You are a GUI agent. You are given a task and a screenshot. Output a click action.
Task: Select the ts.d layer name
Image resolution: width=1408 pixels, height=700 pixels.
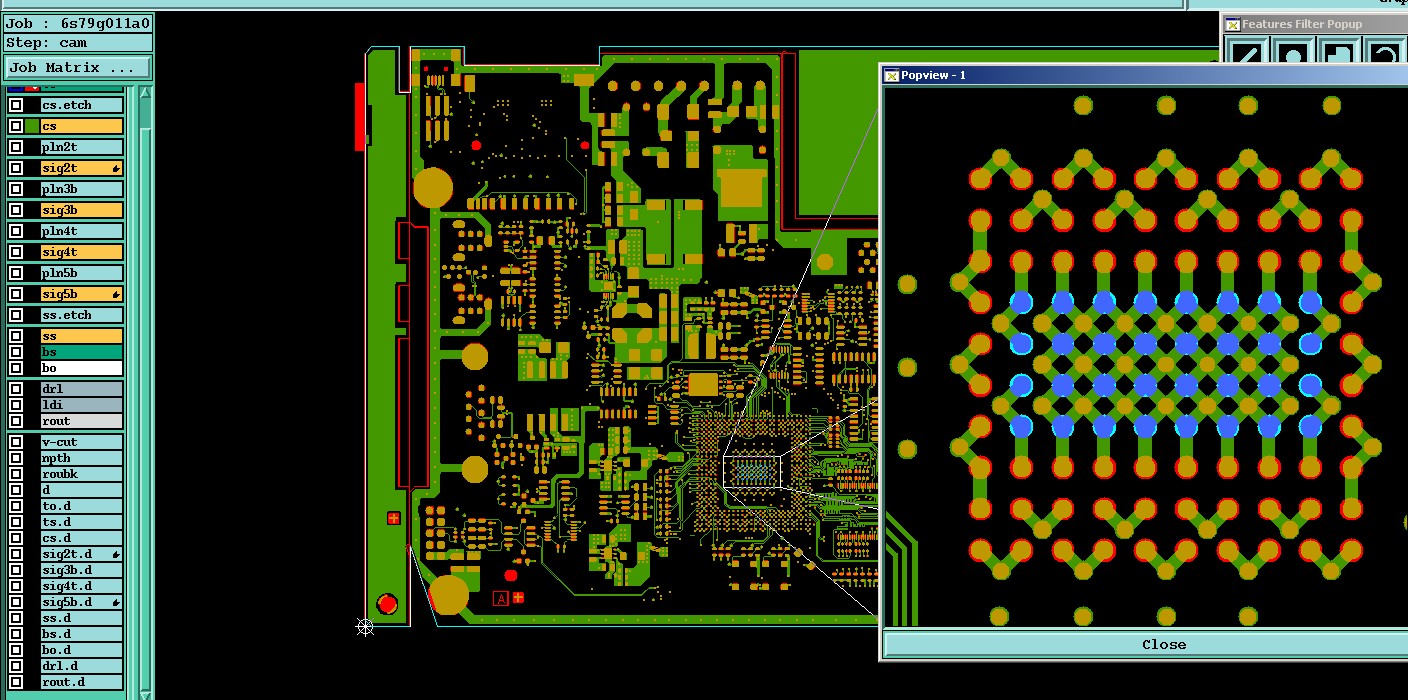82,522
